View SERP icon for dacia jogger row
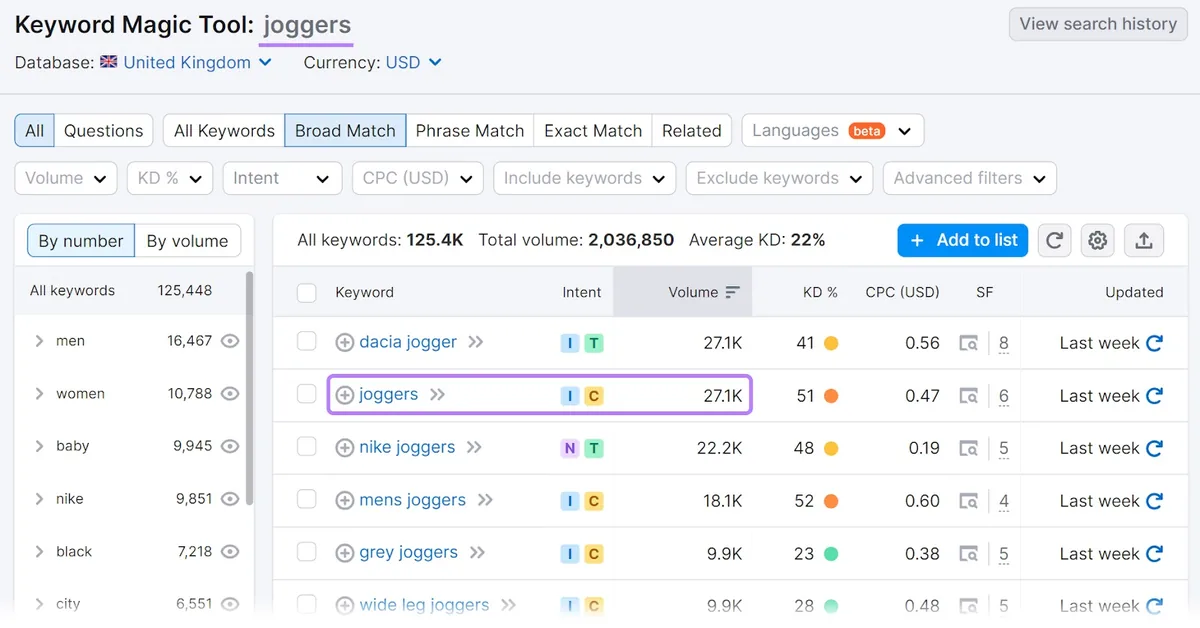 coord(968,343)
